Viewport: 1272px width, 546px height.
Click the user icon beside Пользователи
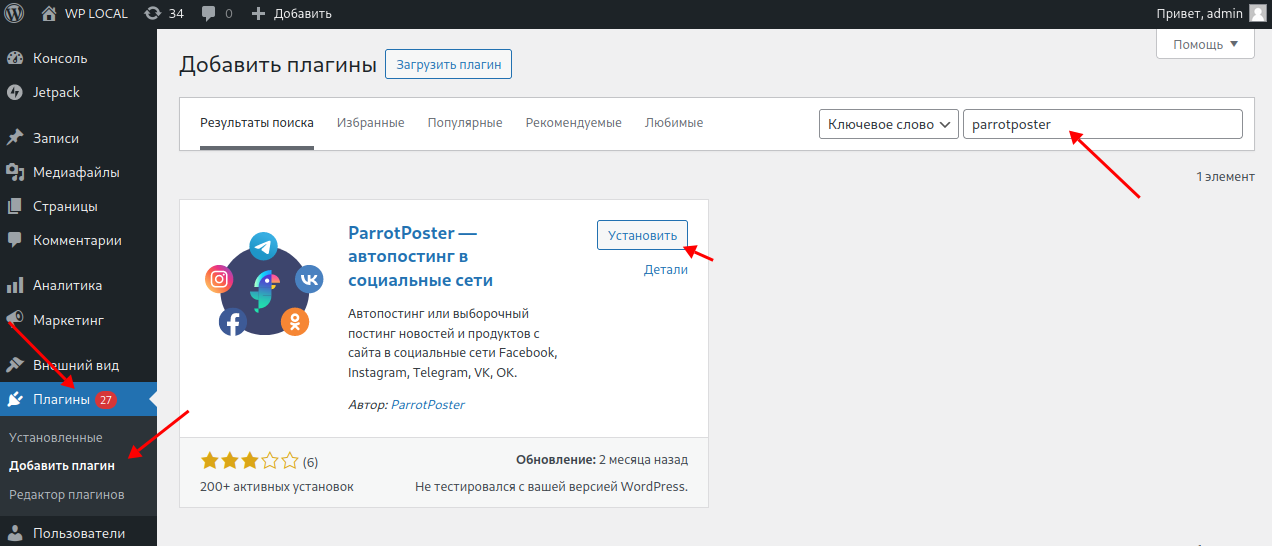15,533
